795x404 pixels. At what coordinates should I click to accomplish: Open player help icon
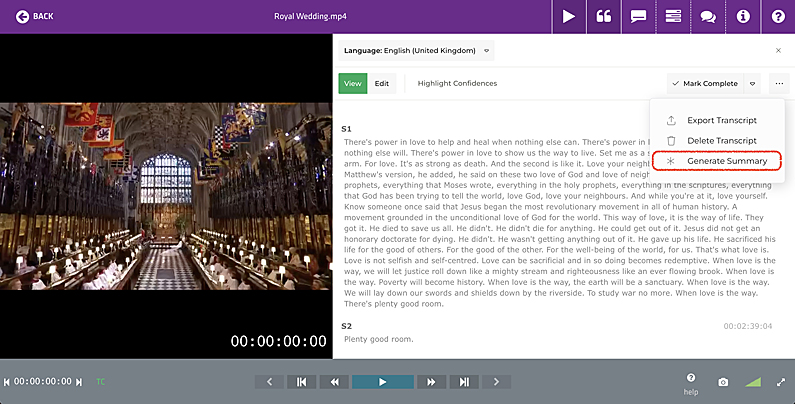click(691, 384)
